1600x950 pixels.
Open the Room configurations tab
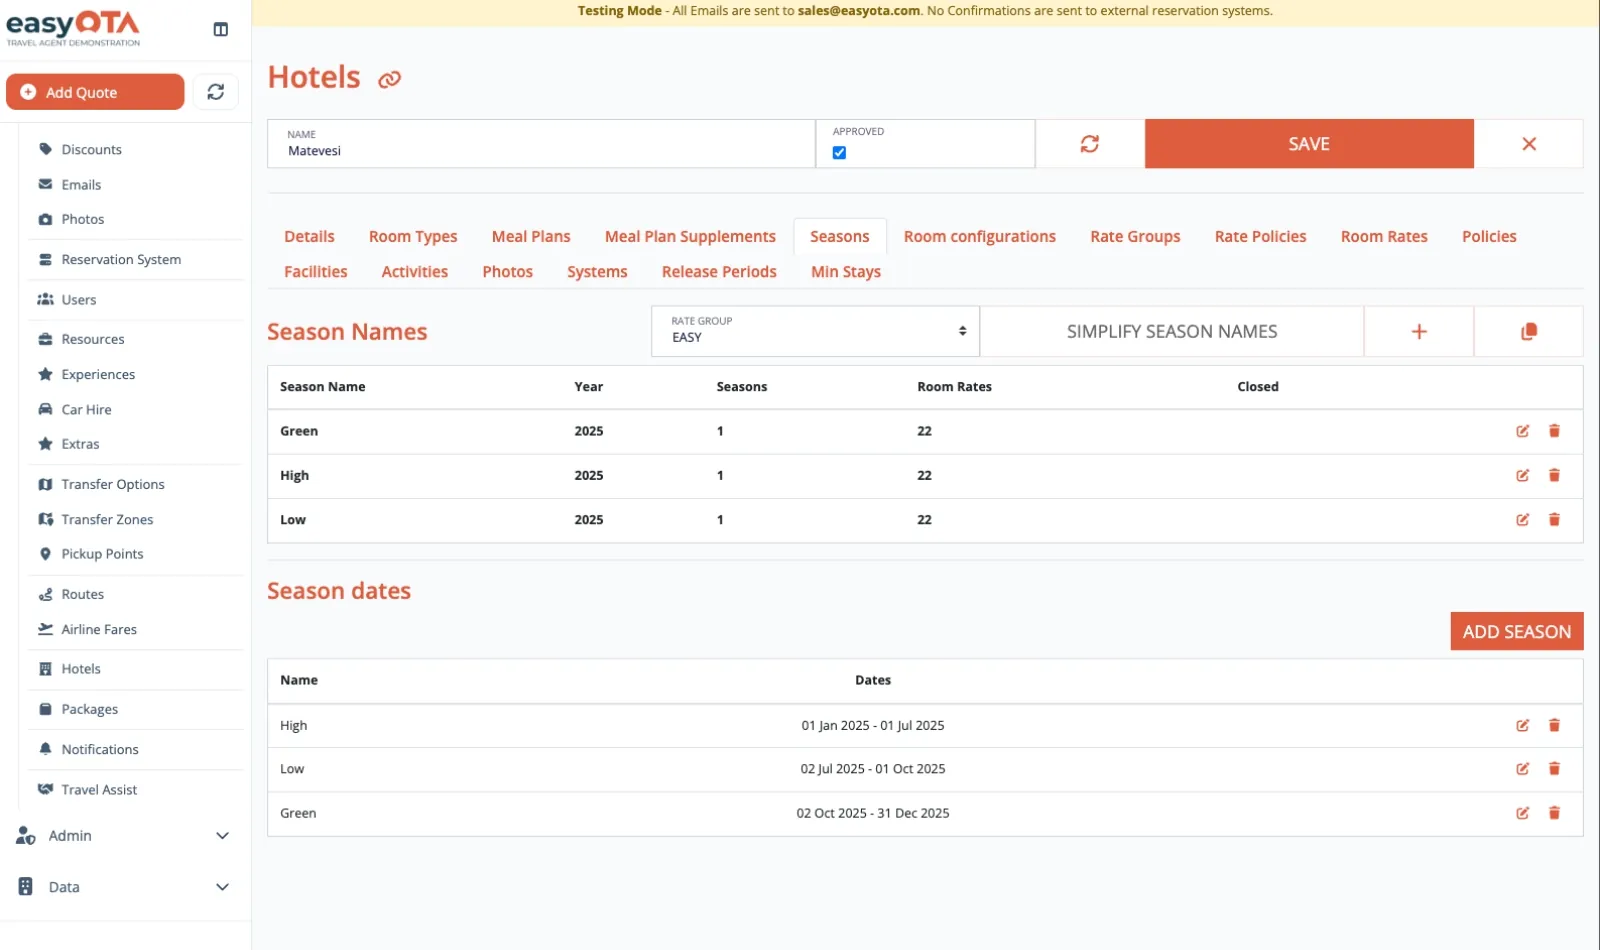(980, 236)
